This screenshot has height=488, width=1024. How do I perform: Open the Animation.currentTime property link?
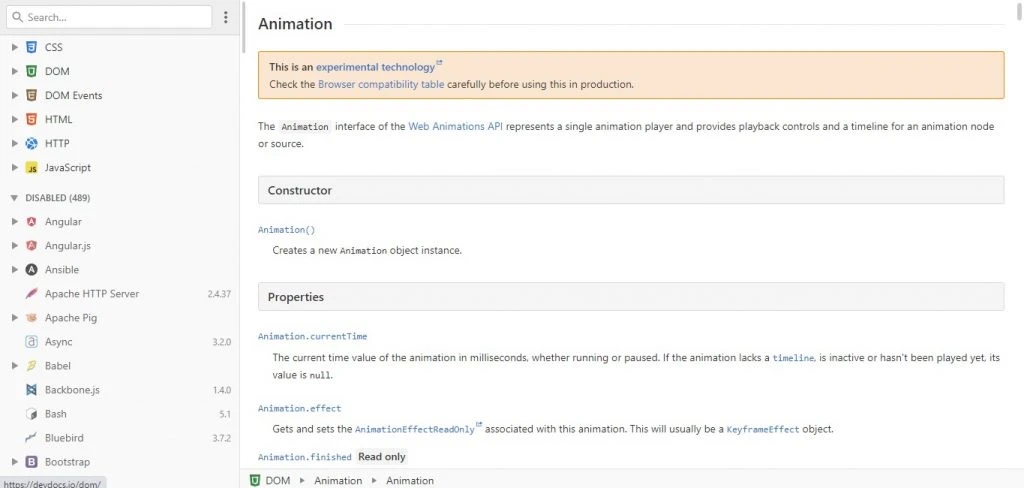313,336
